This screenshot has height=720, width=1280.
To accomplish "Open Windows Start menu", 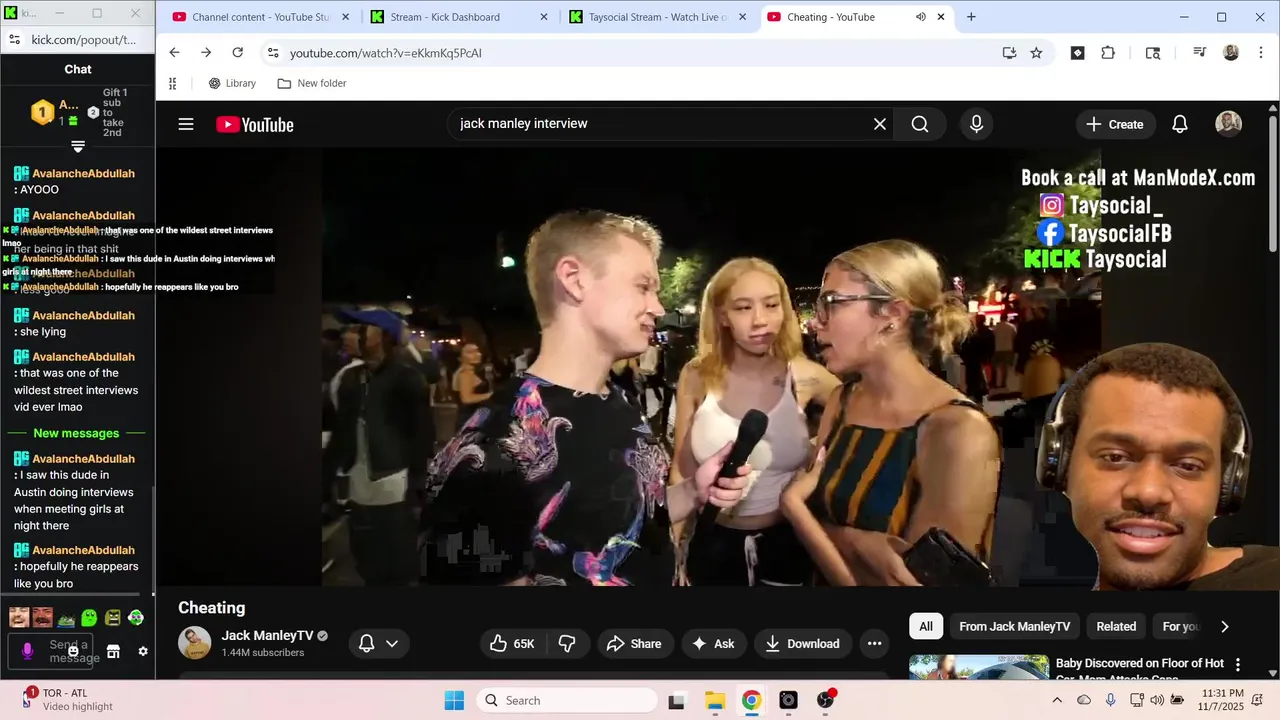I will (454, 700).
